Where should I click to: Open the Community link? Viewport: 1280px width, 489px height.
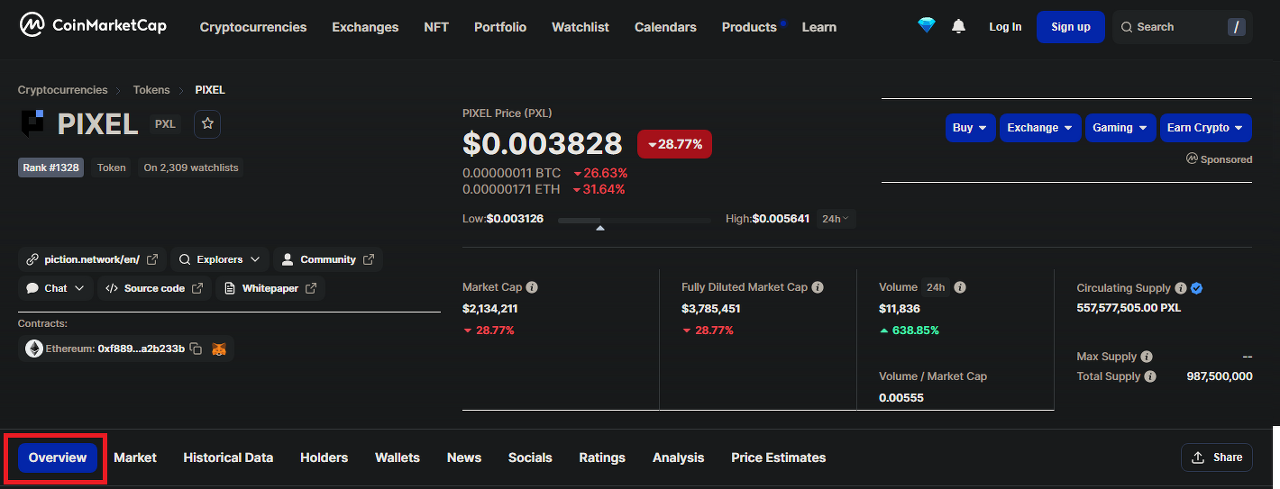tap(328, 260)
